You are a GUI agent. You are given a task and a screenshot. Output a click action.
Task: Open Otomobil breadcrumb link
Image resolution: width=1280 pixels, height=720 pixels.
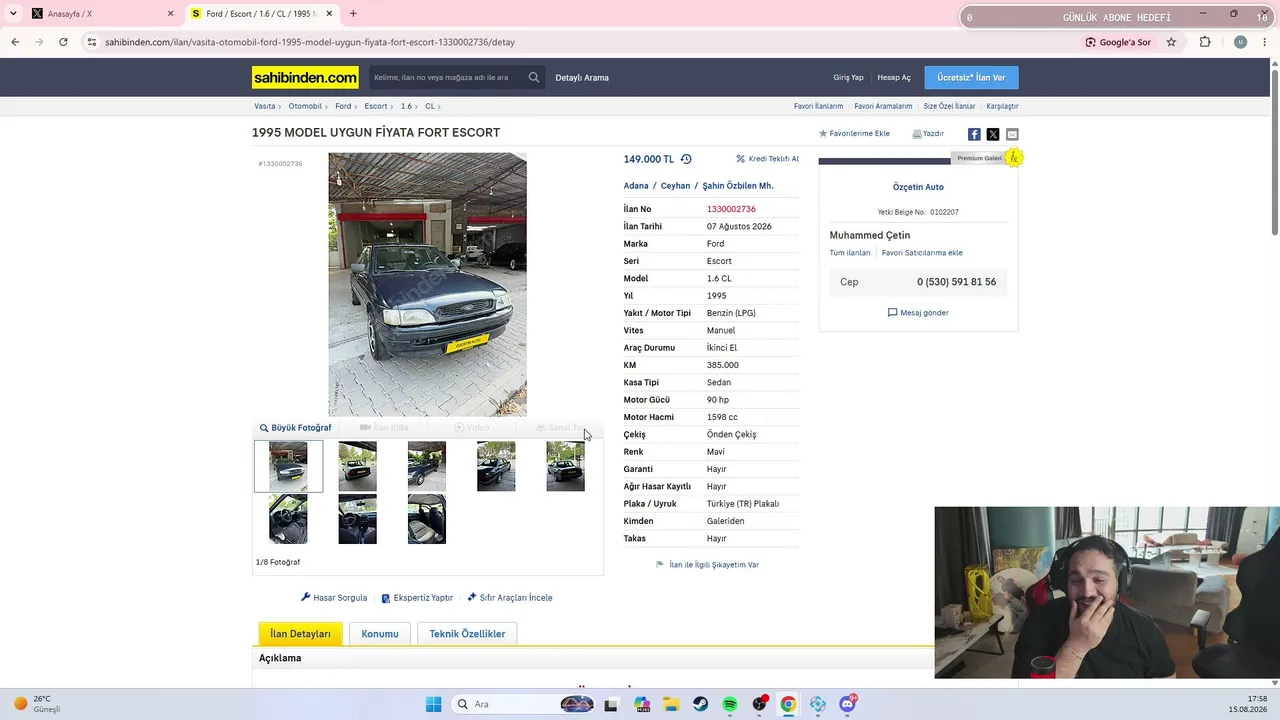(305, 106)
